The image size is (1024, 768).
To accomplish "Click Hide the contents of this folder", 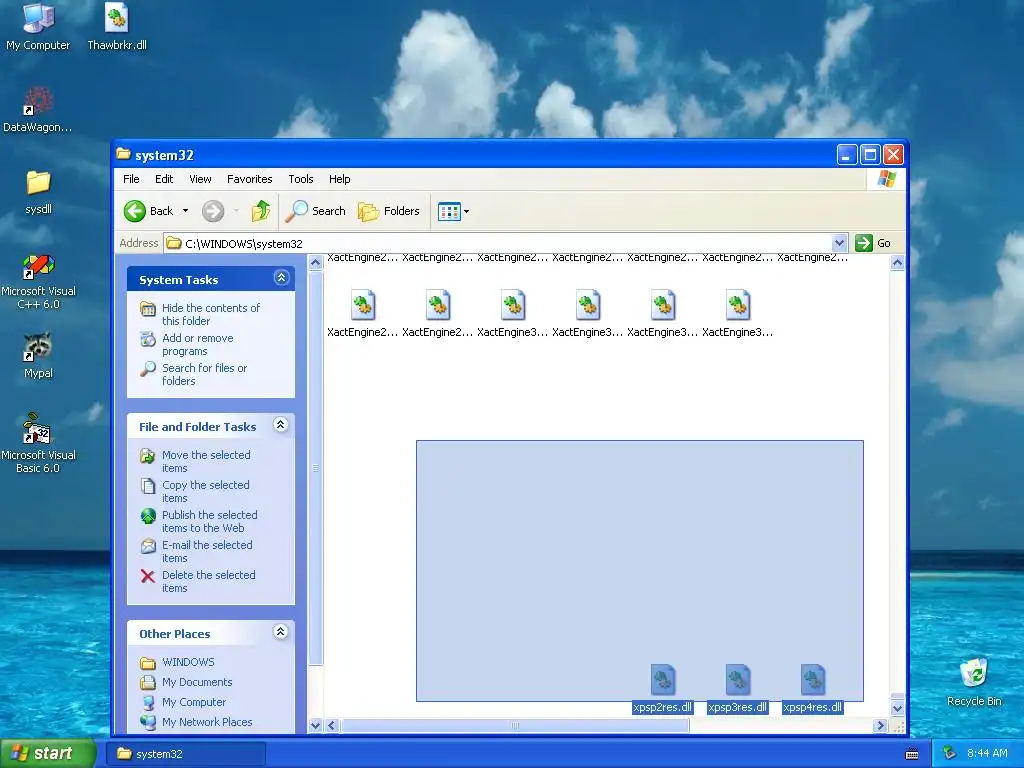I will [210, 314].
